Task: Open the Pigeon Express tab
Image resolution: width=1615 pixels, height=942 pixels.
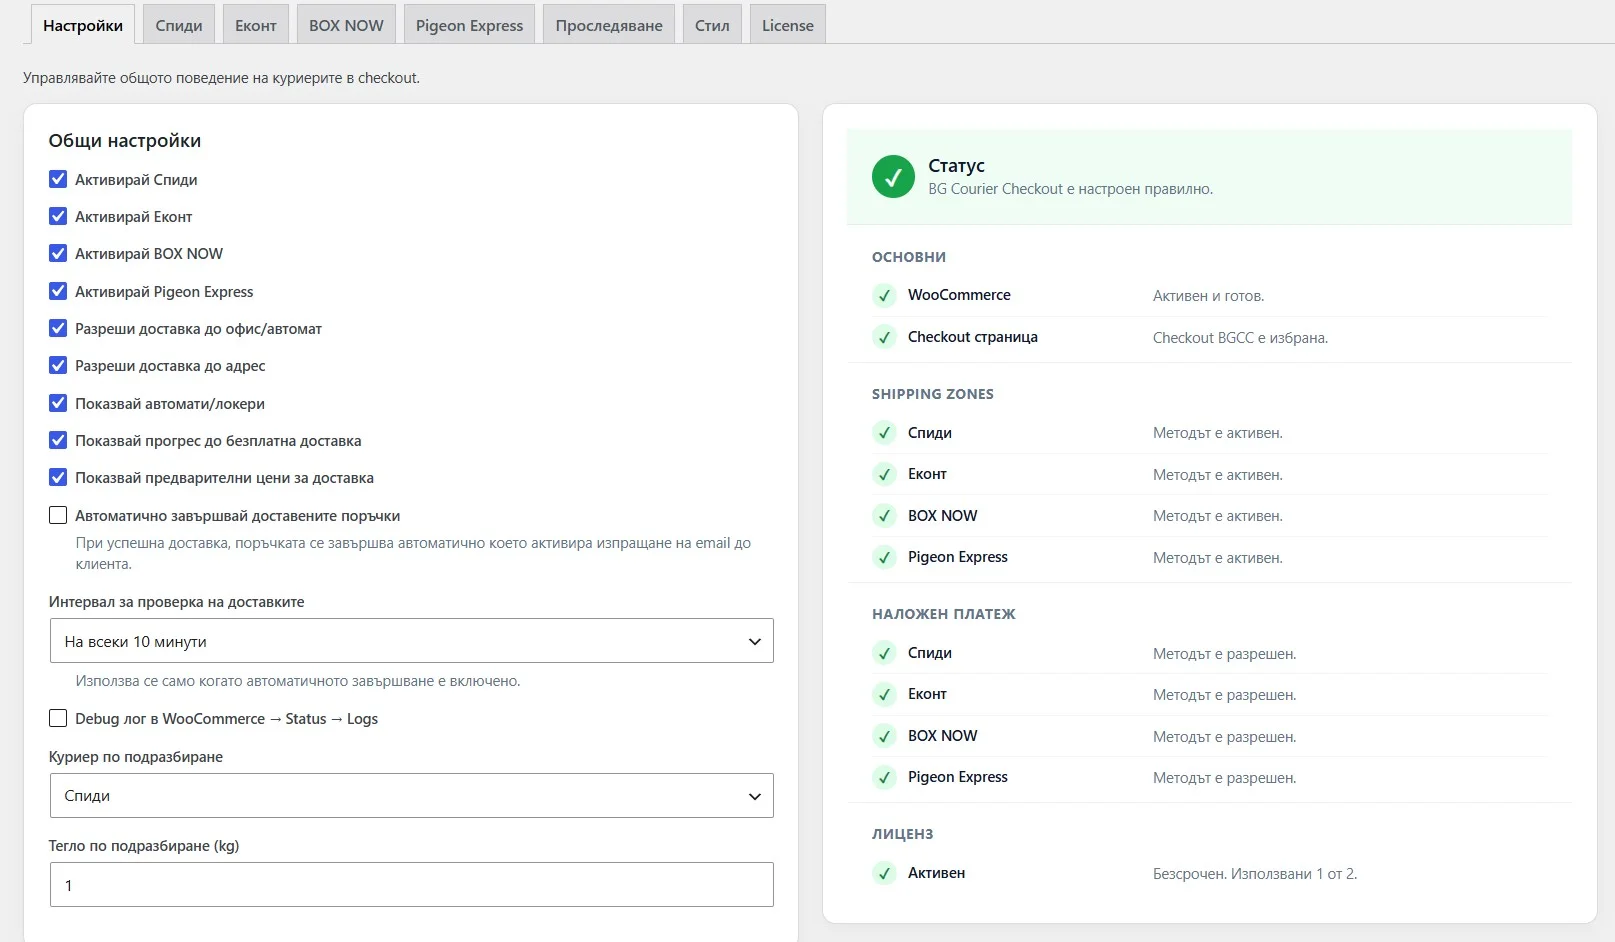Action: pyautogui.click(x=470, y=25)
